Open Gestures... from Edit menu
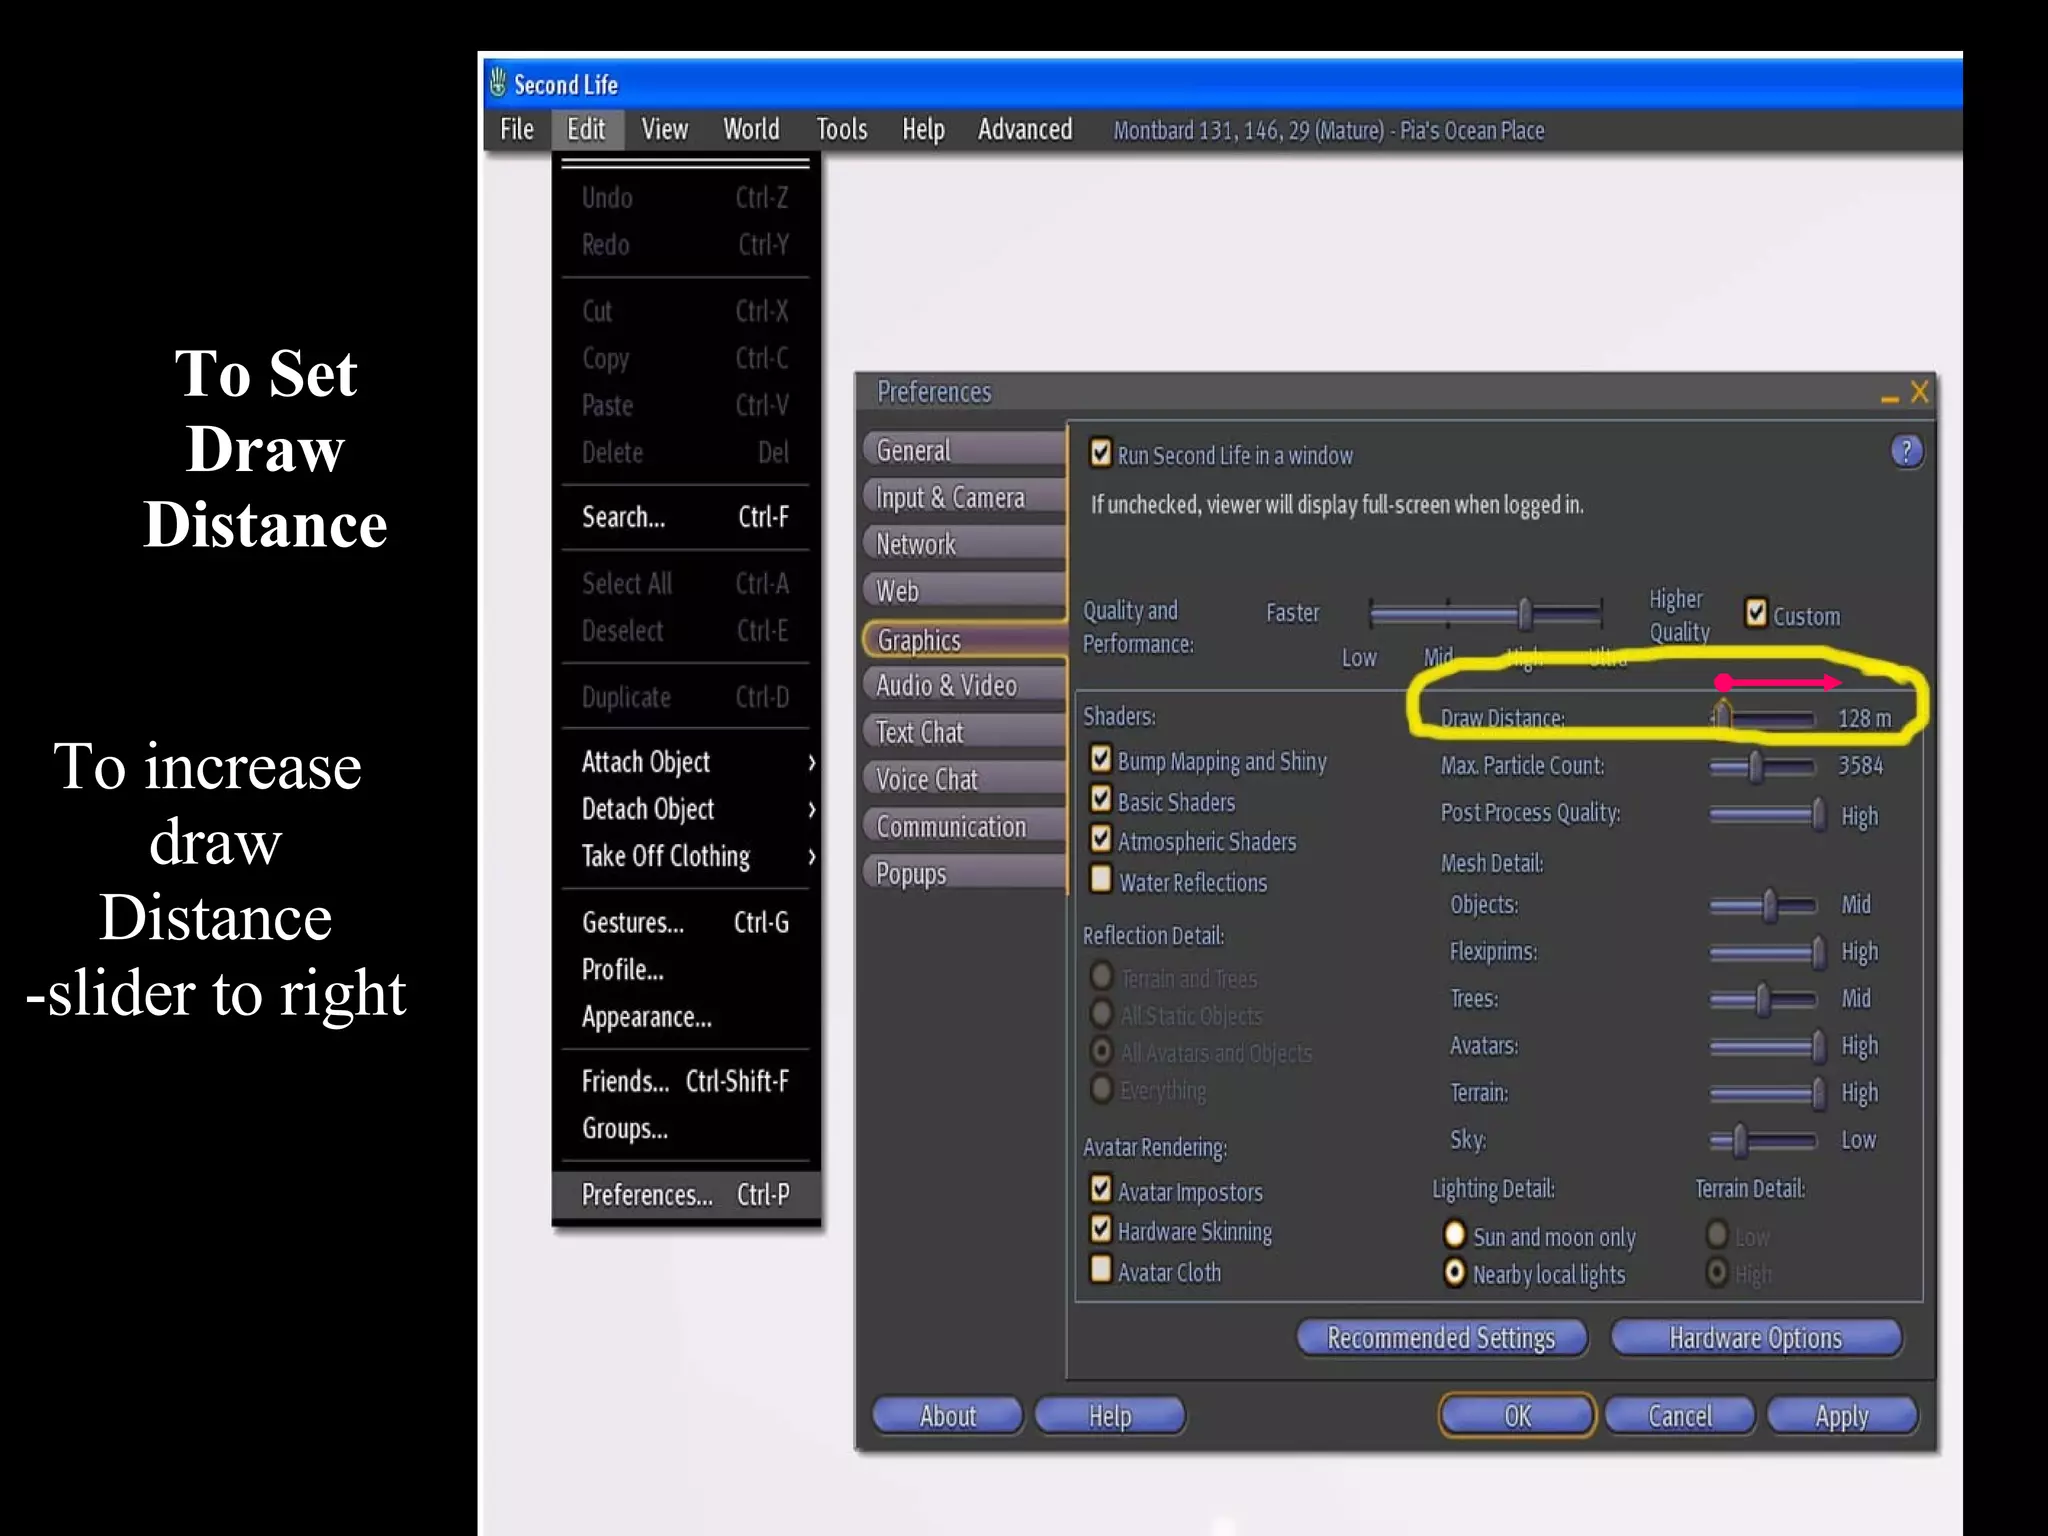 [686, 922]
